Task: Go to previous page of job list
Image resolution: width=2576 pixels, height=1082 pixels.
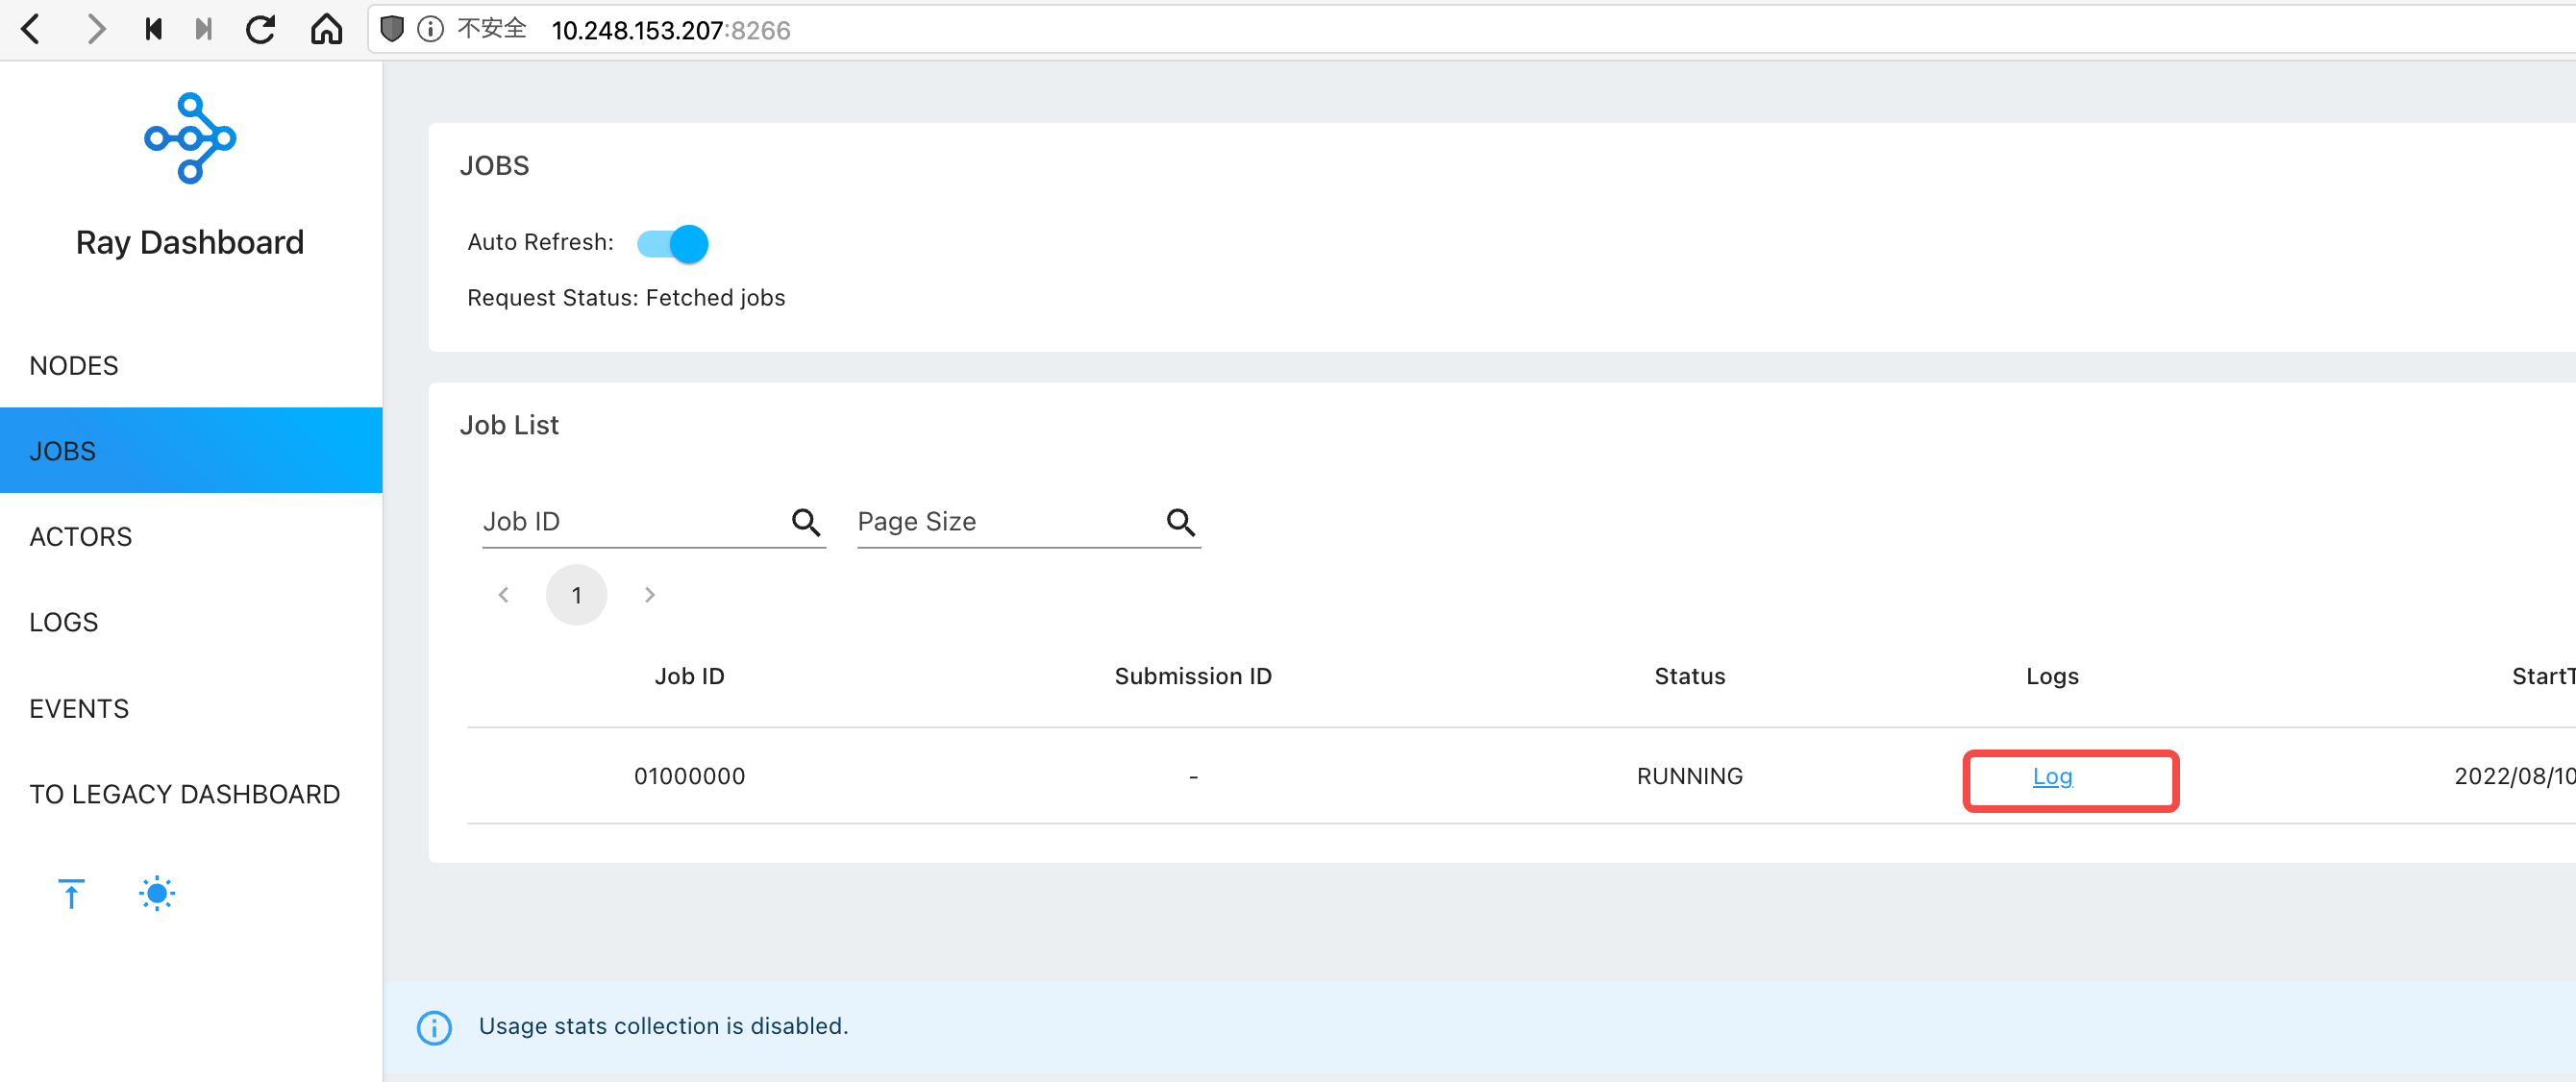Action: tap(504, 595)
